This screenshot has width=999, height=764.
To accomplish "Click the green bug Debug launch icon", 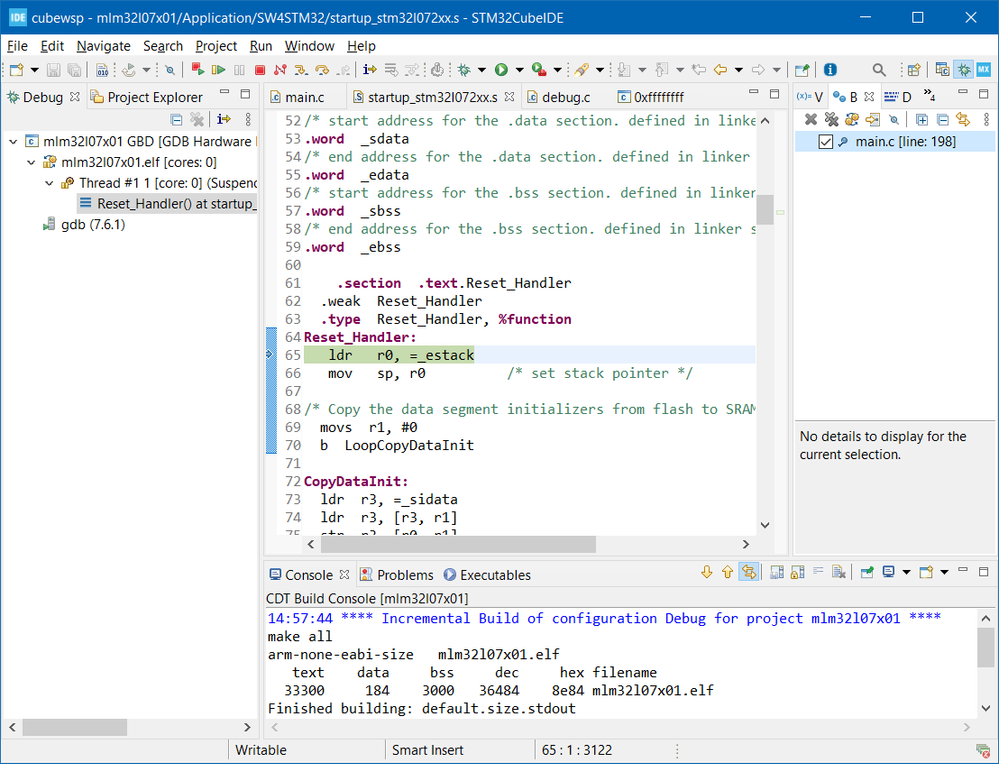I will (464, 69).
